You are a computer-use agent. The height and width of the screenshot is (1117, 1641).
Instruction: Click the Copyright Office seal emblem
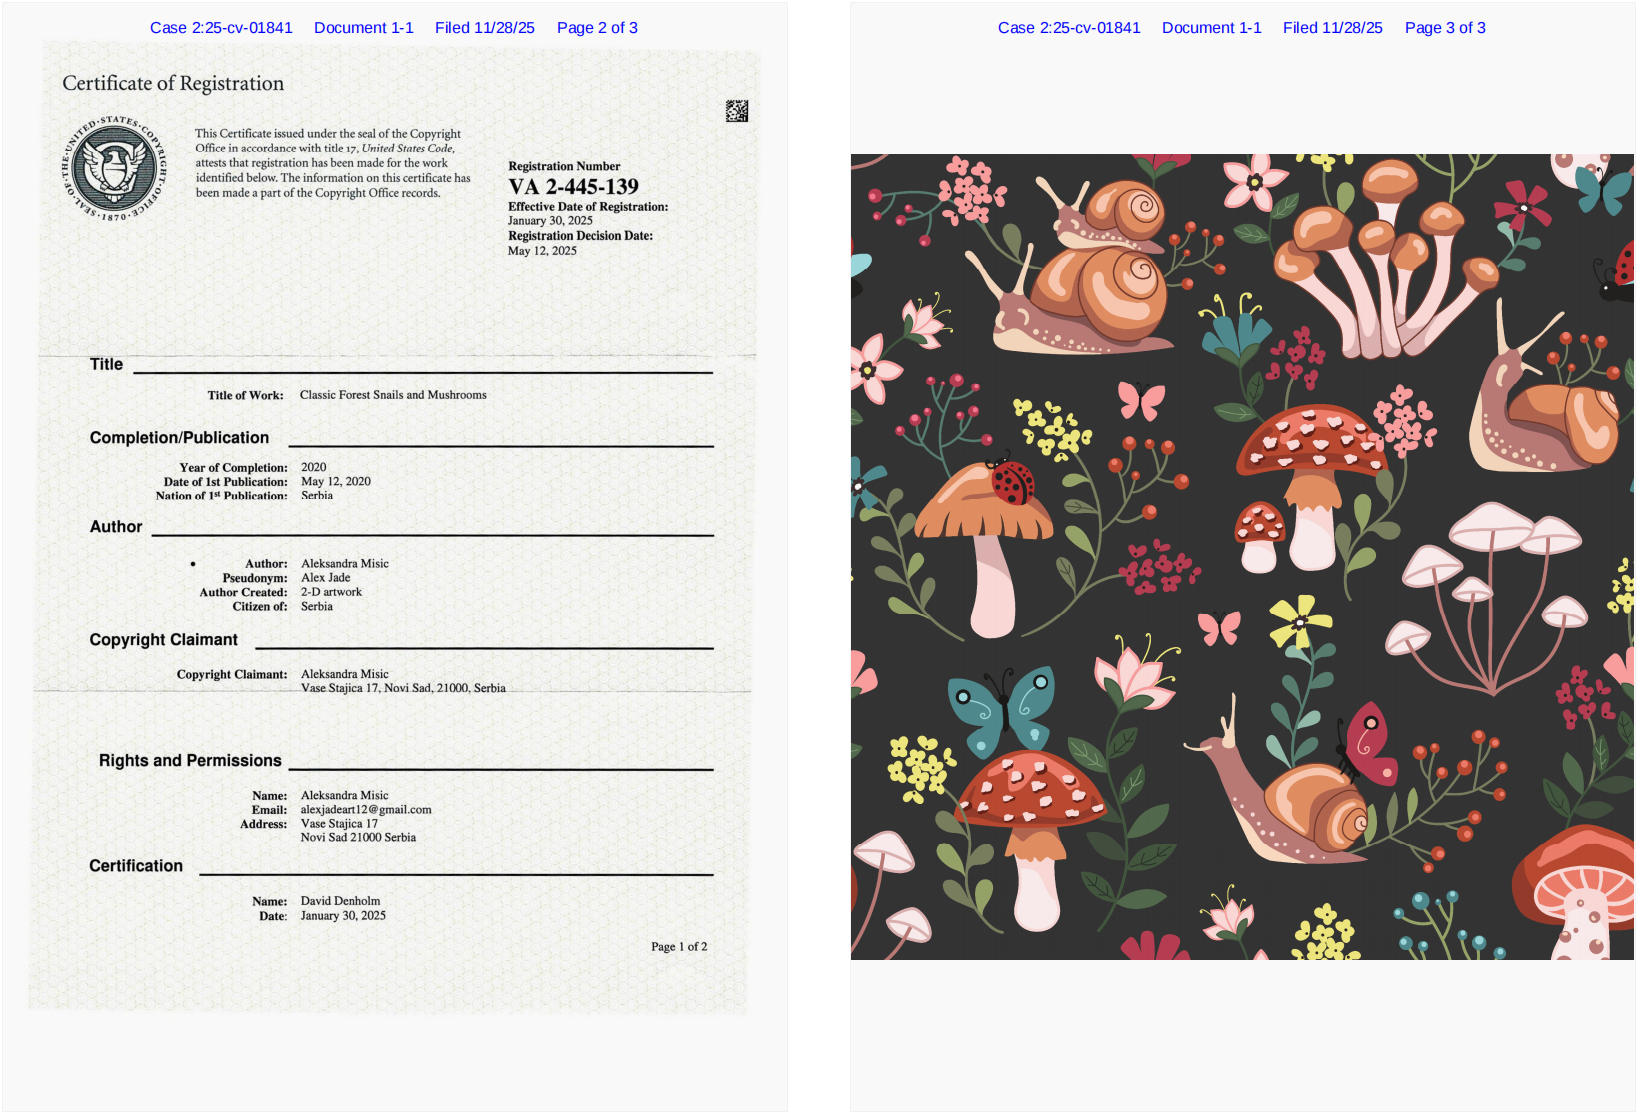pos(114,169)
